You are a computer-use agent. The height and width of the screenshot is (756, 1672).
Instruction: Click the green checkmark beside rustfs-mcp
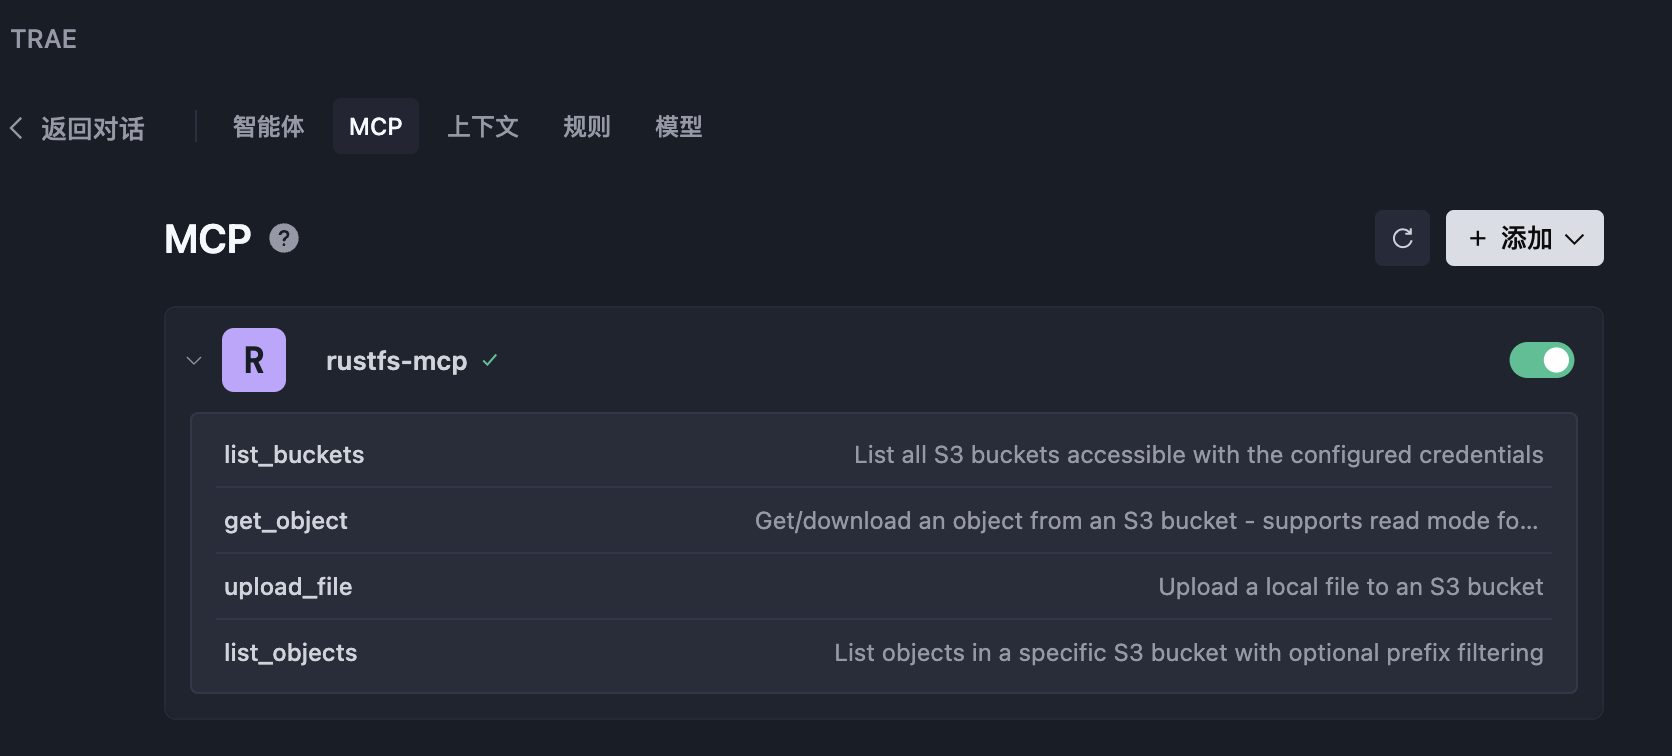(489, 360)
